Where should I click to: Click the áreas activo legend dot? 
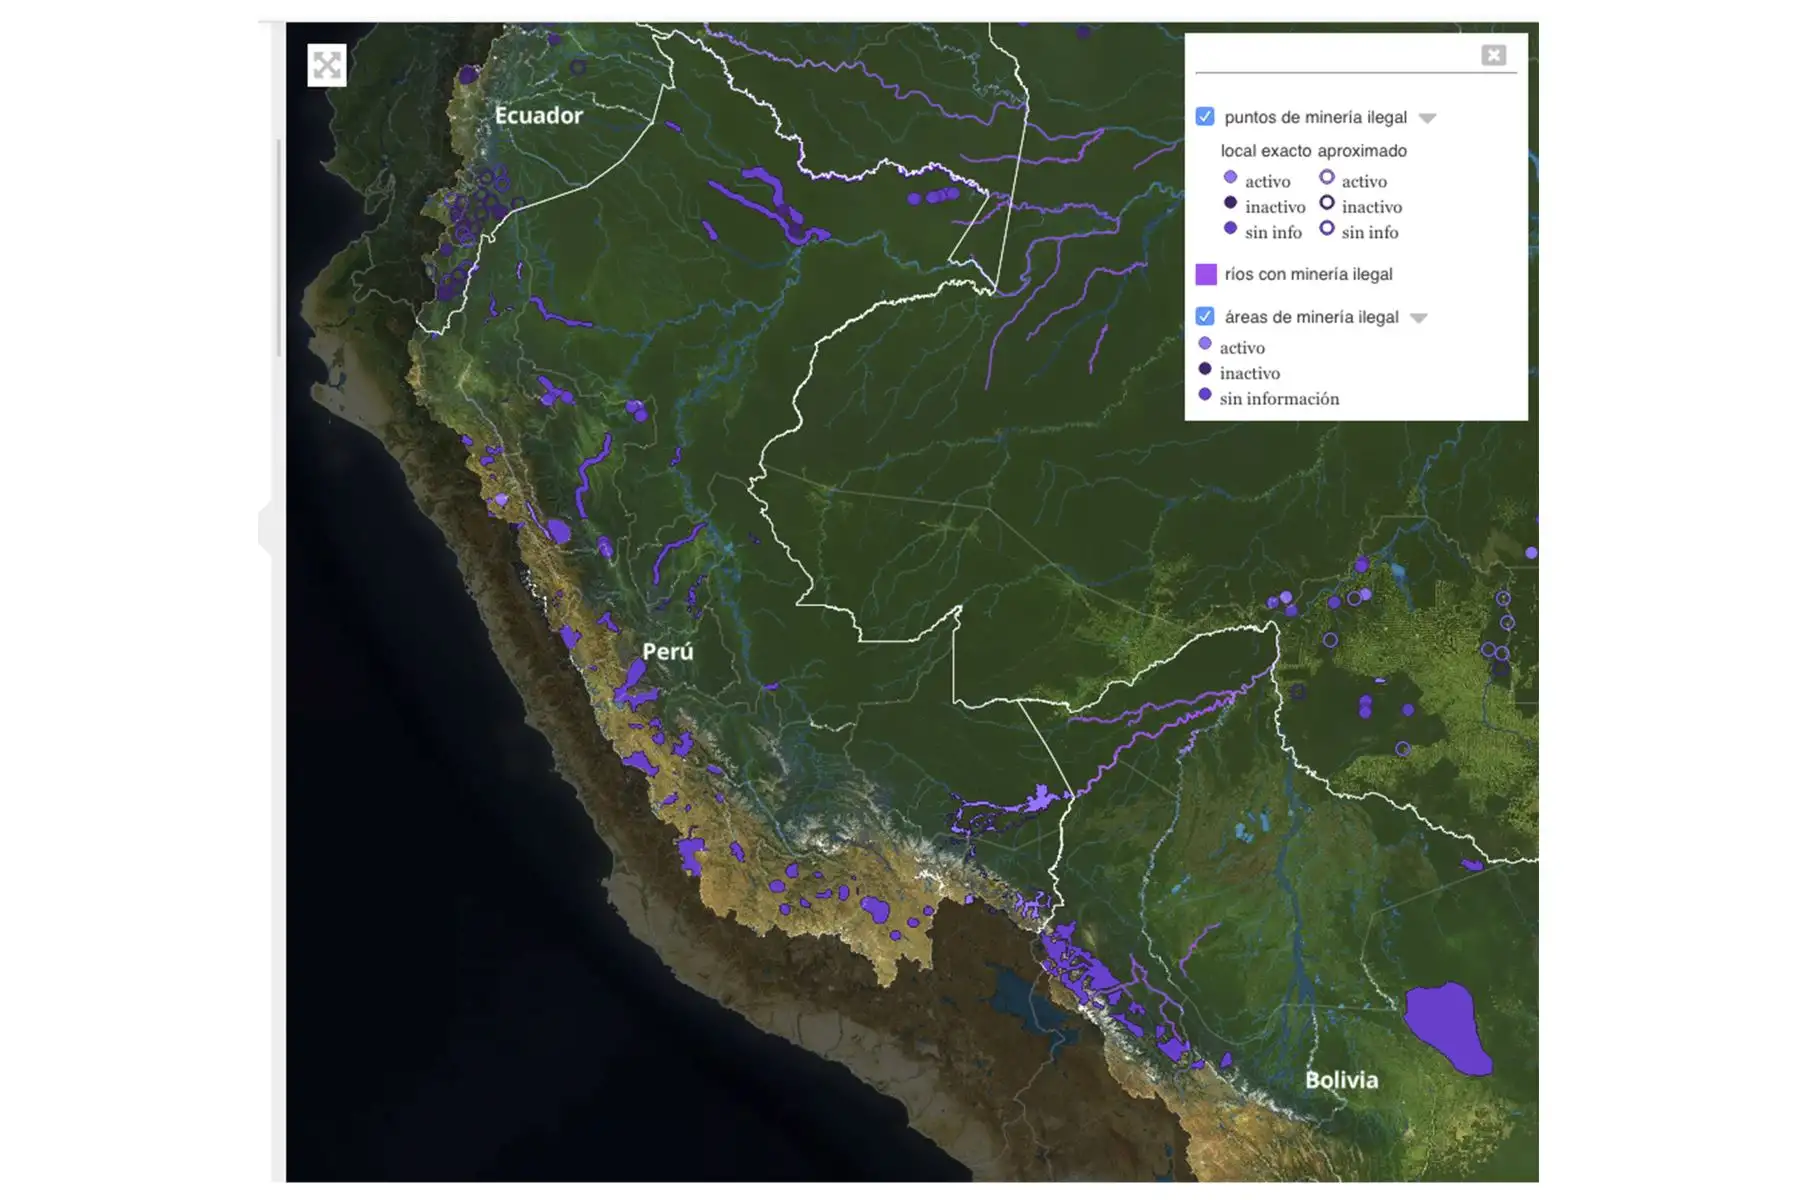pos(1205,343)
